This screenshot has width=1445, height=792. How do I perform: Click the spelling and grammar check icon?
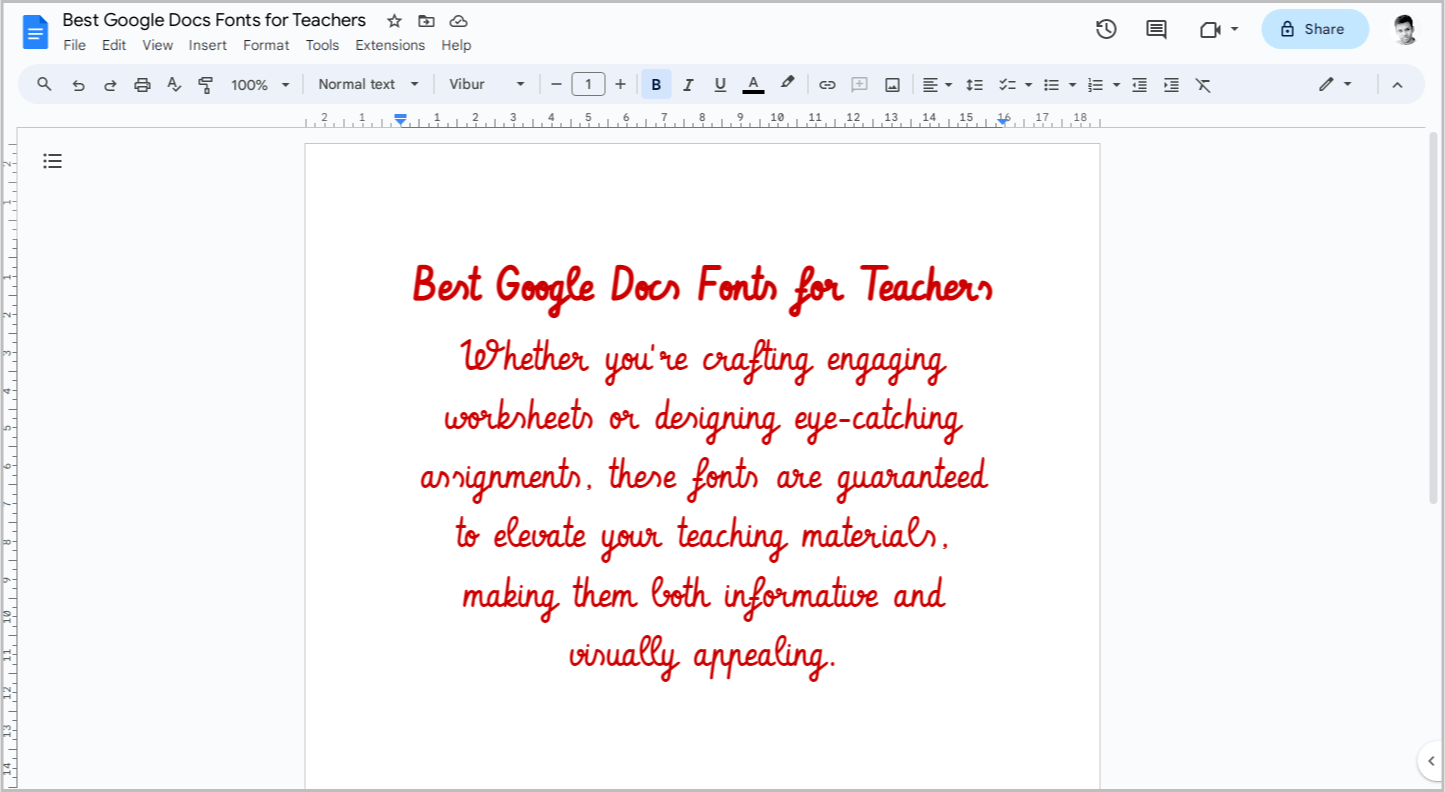(174, 84)
